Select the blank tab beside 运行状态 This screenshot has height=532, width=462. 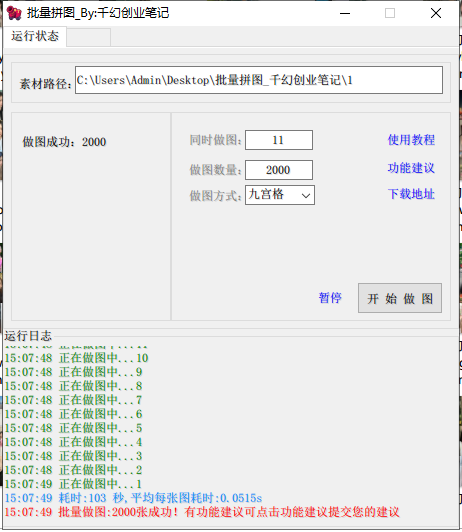click(x=89, y=37)
